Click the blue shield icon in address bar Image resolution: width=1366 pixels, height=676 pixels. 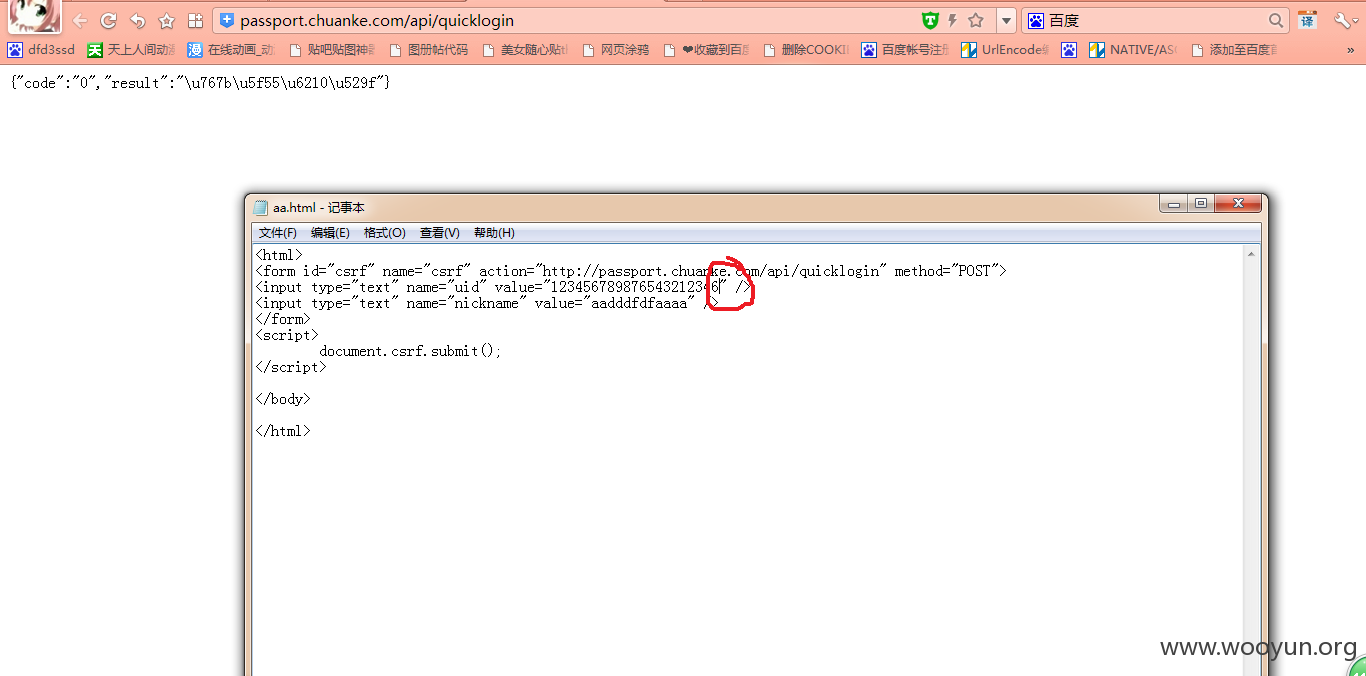(227, 20)
